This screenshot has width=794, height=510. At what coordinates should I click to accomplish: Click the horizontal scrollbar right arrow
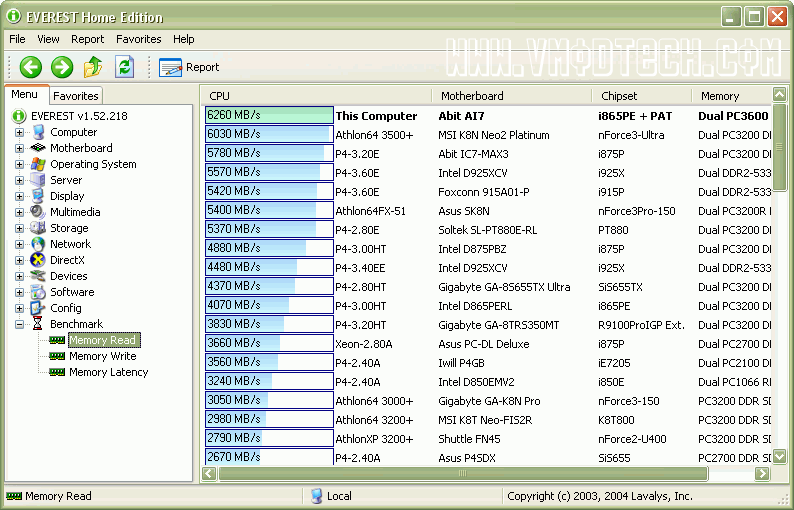(762, 474)
